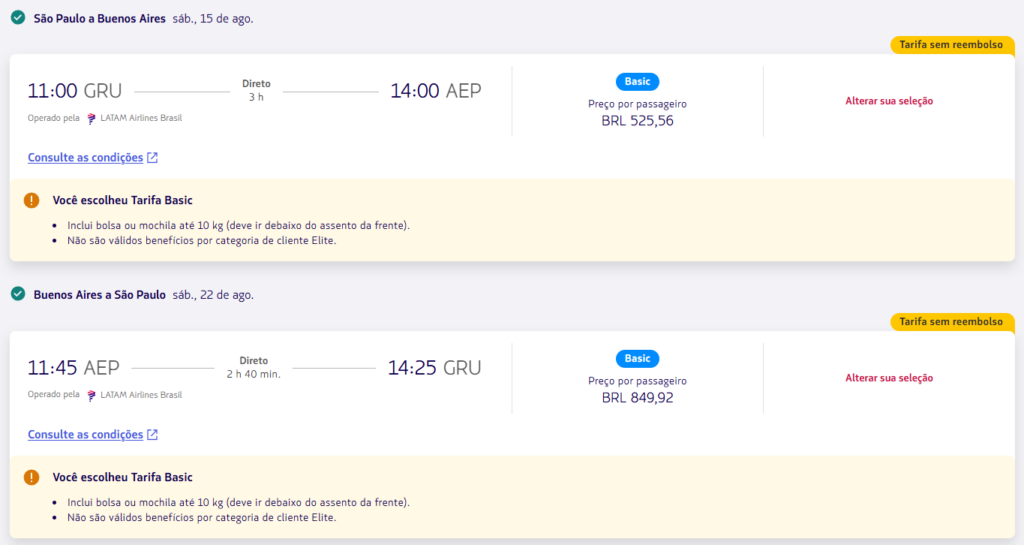Click Basic fare badge above BRL 525,56
The height and width of the screenshot is (545, 1024).
coord(637,82)
